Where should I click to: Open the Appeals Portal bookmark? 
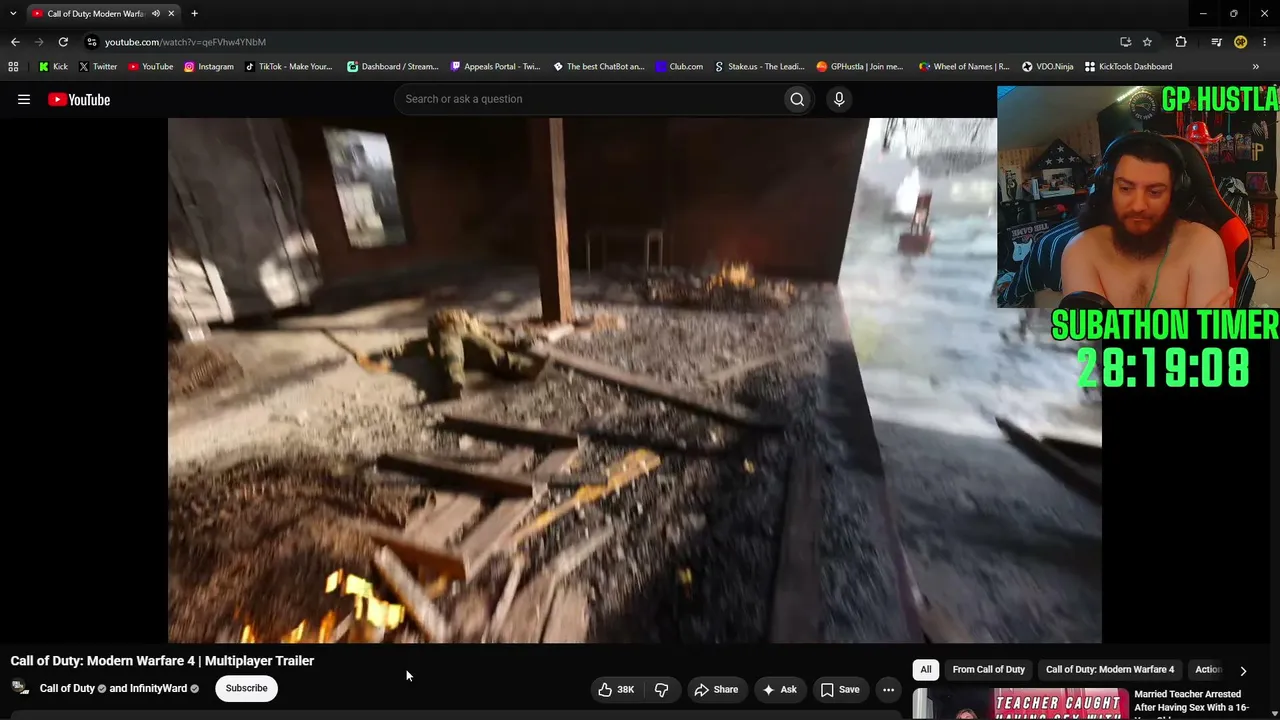496,67
